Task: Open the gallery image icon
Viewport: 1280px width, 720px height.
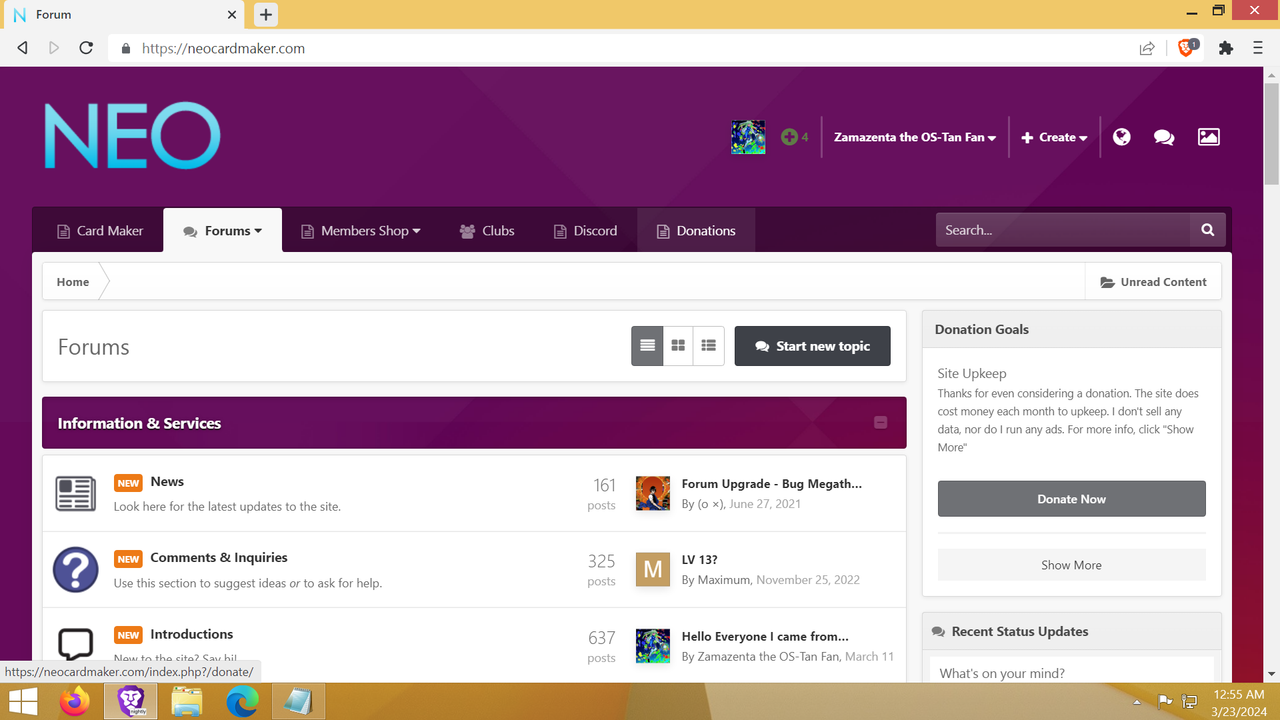Action: click(x=1208, y=137)
